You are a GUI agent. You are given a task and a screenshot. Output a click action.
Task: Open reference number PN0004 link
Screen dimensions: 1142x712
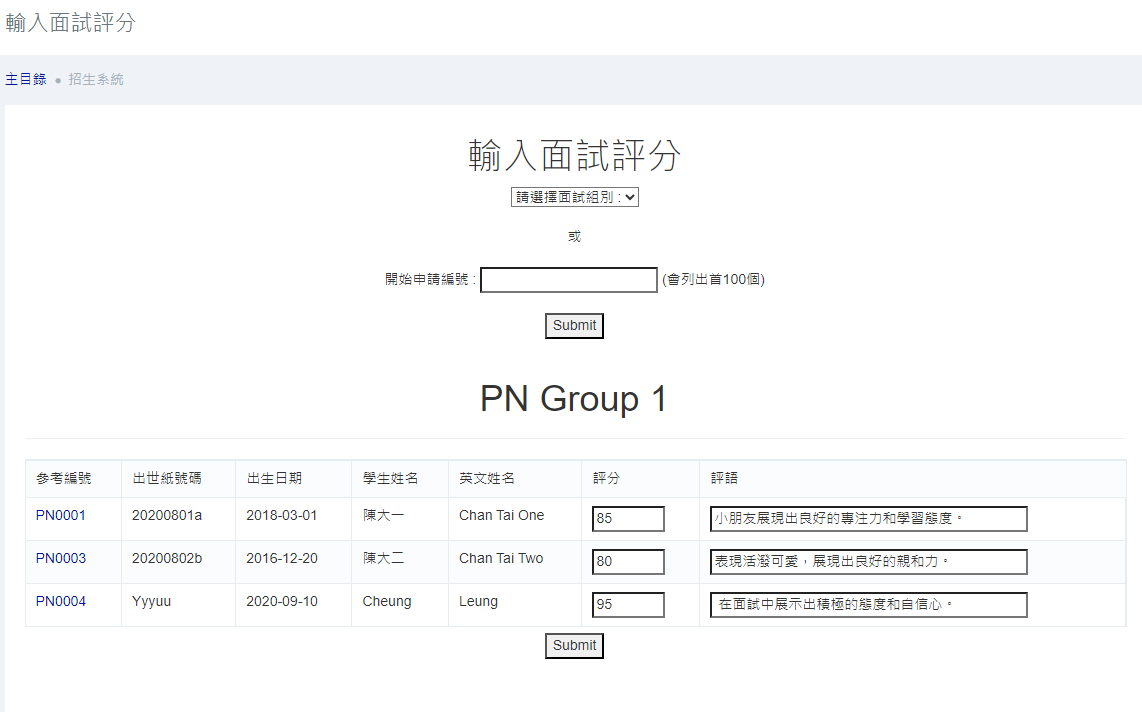[61, 602]
